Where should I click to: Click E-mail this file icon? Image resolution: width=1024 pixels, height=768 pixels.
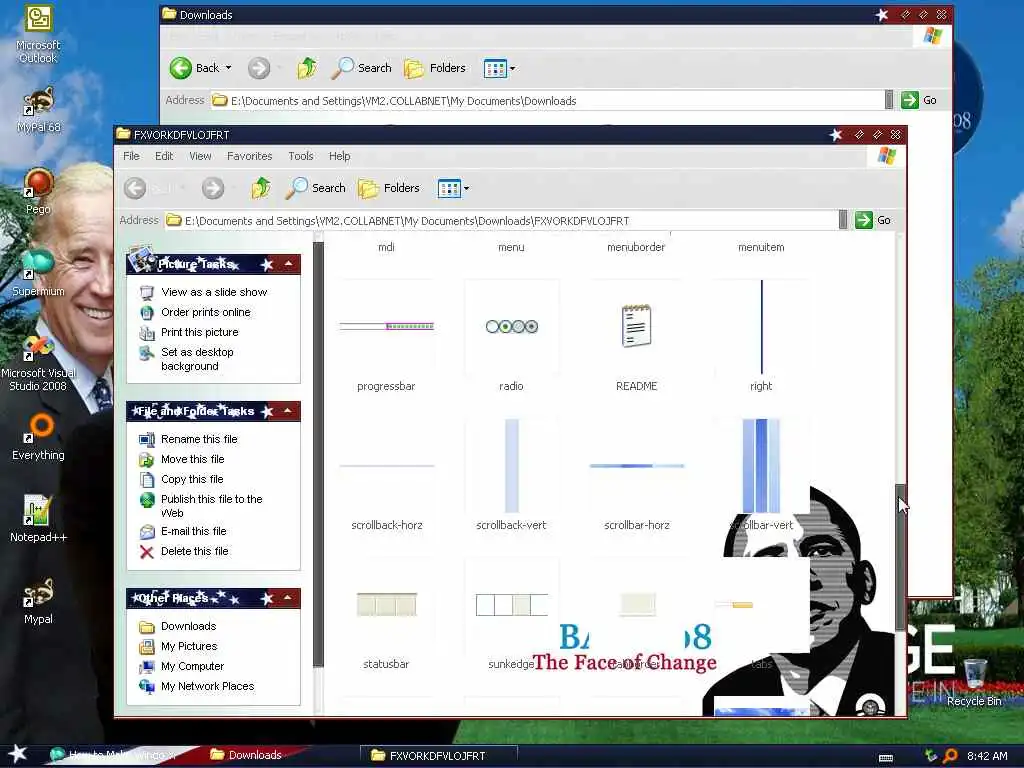click(x=147, y=532)
